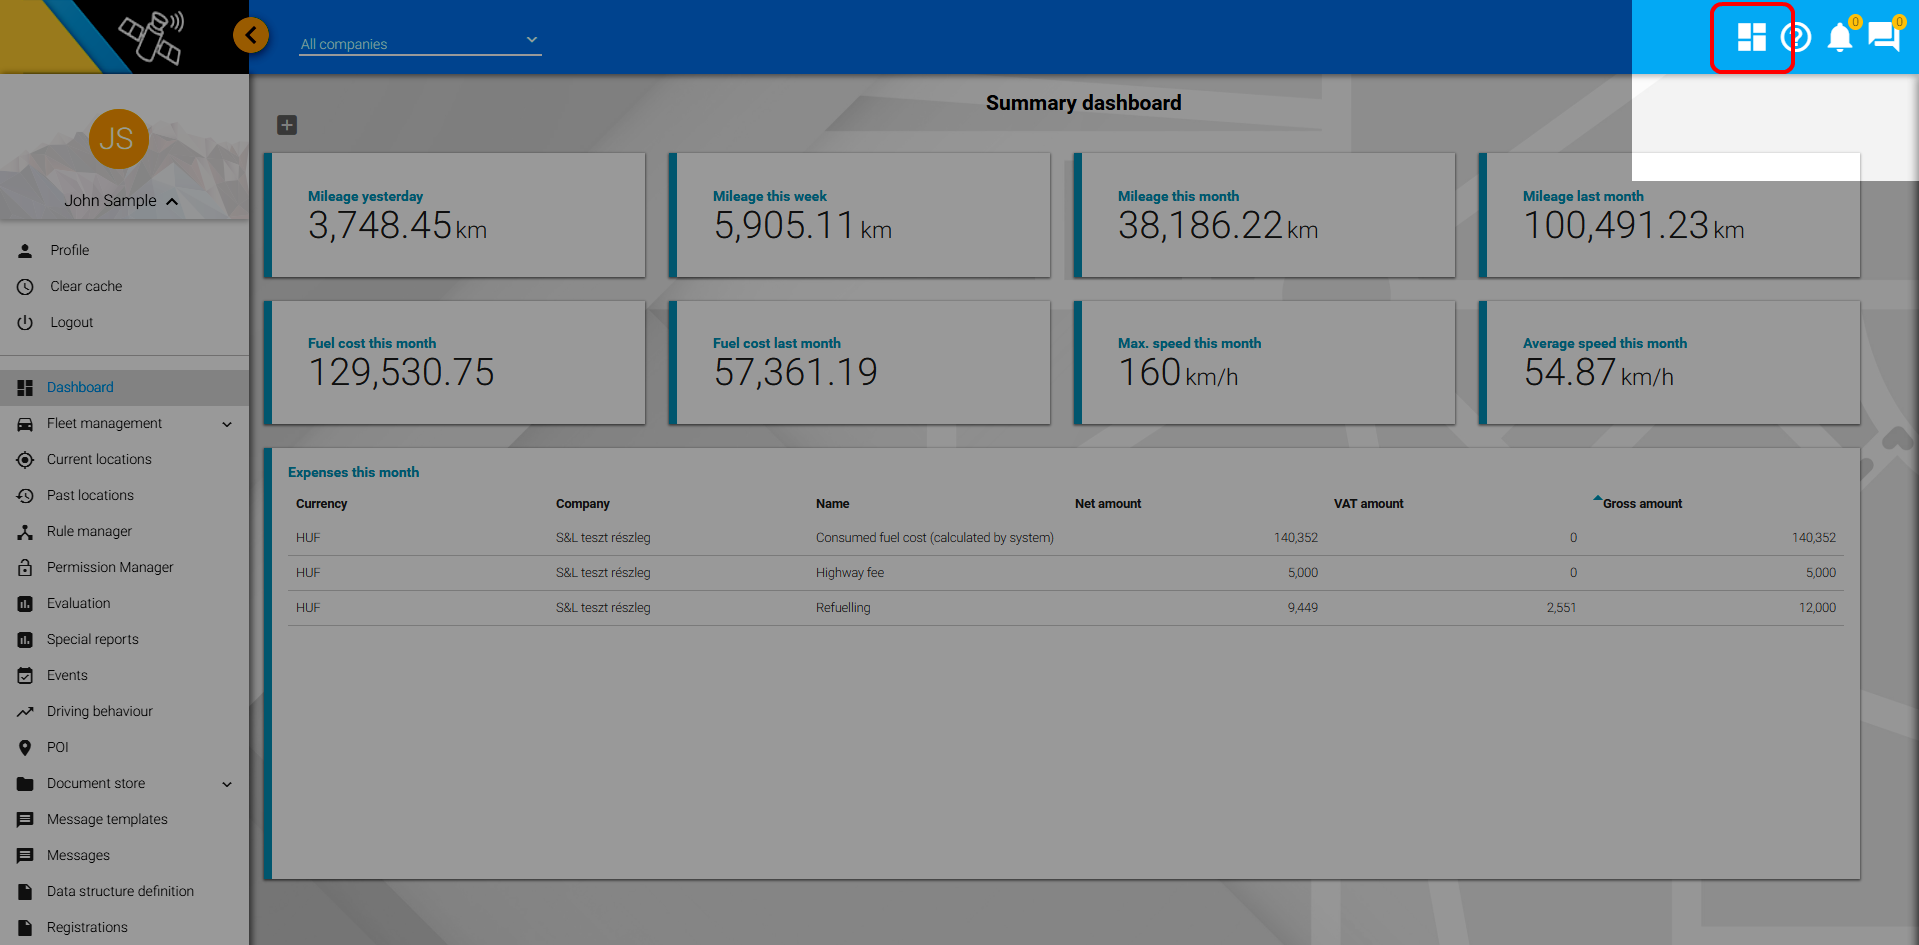Click the Logout link
The width and height of the screenshot is (1919, 945).
coord(71,323)
